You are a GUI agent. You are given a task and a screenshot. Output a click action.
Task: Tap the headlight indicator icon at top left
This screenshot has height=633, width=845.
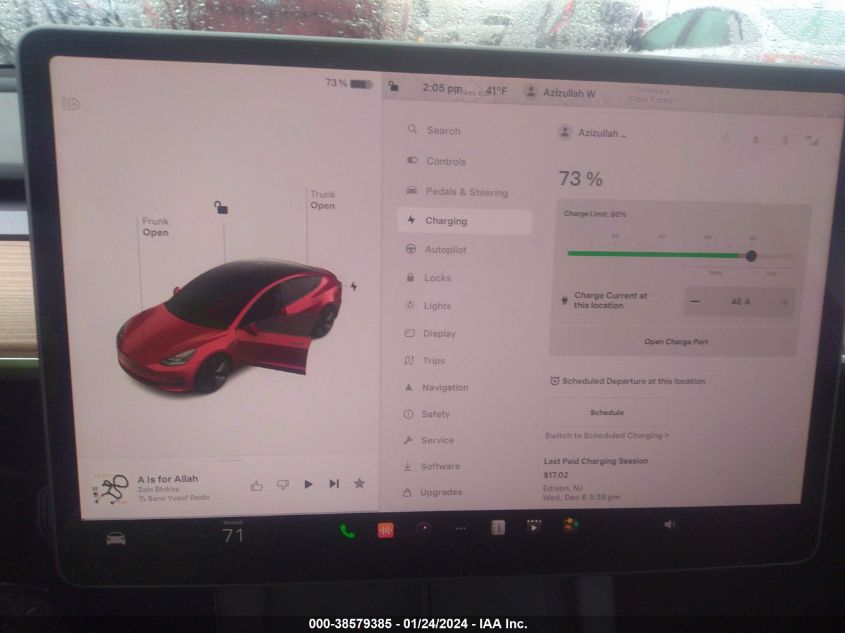[71, 103]
